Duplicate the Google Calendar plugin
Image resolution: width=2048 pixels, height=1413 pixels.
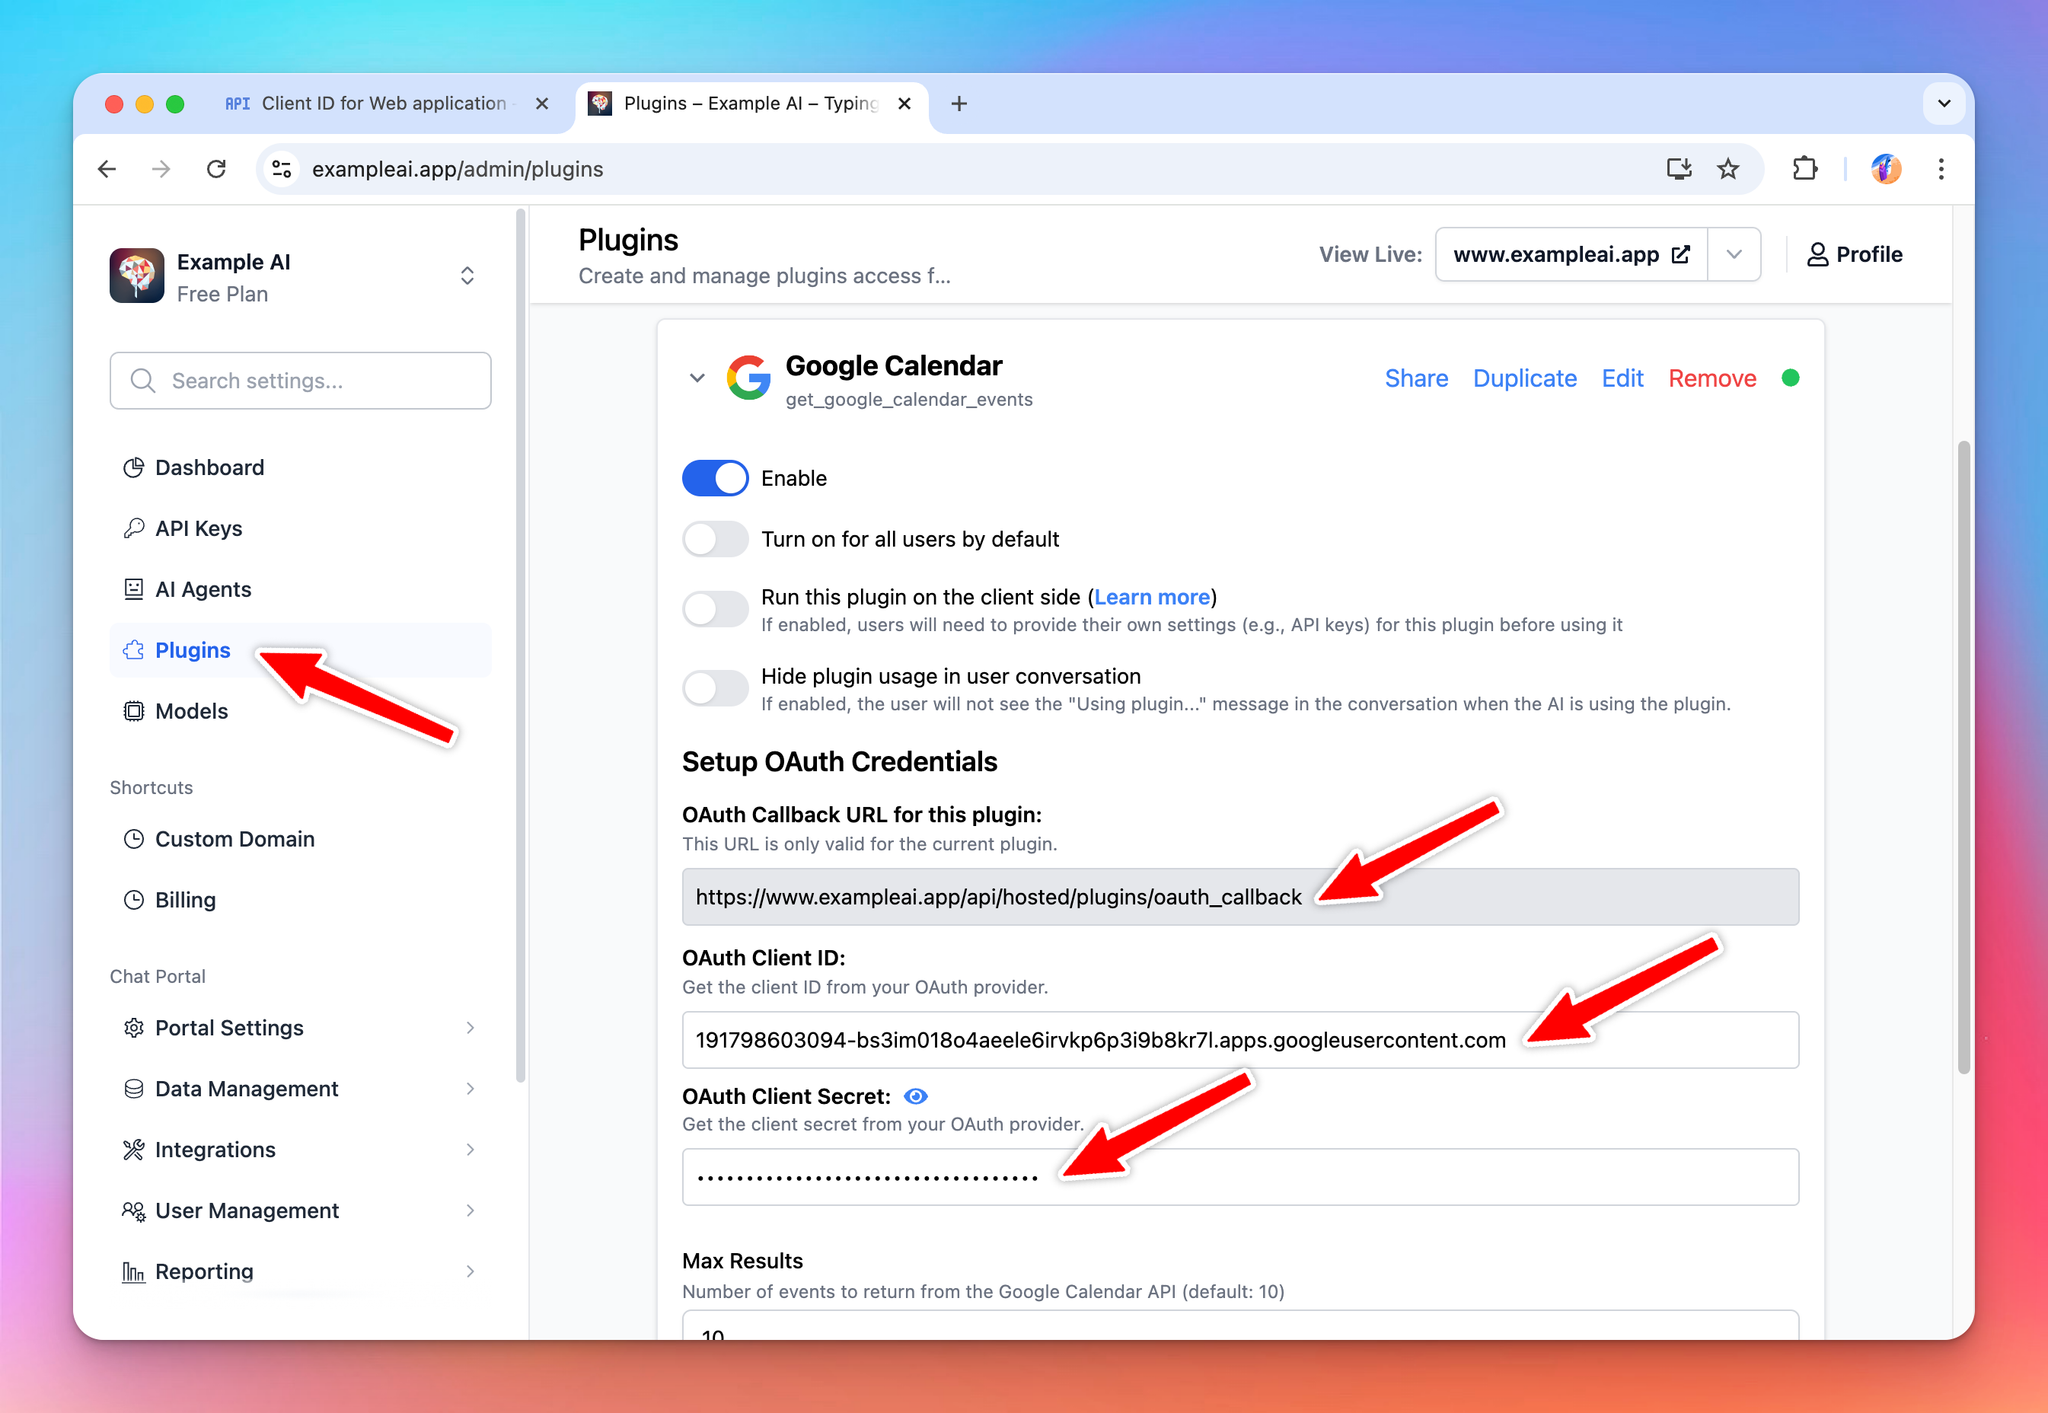click(1524, 378)
